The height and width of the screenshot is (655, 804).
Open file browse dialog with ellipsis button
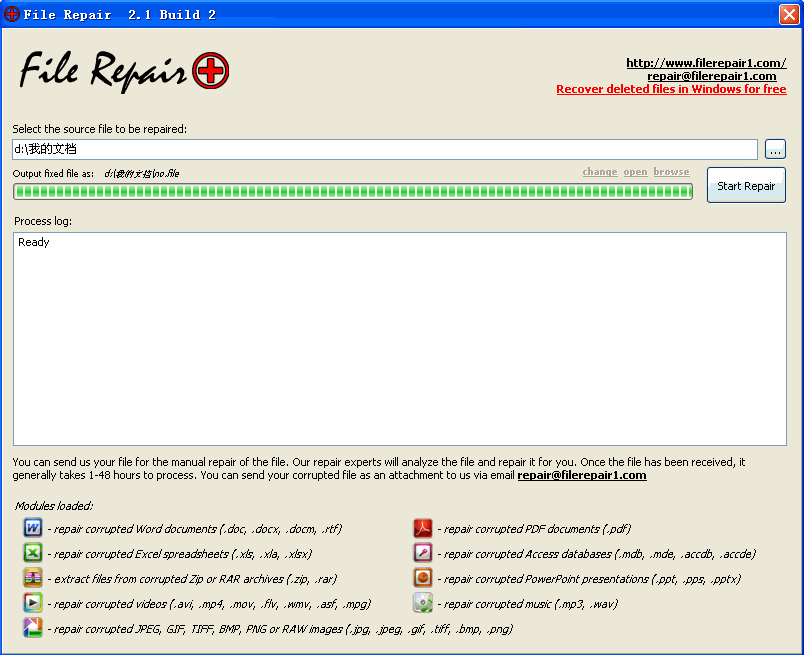(775, 149)
